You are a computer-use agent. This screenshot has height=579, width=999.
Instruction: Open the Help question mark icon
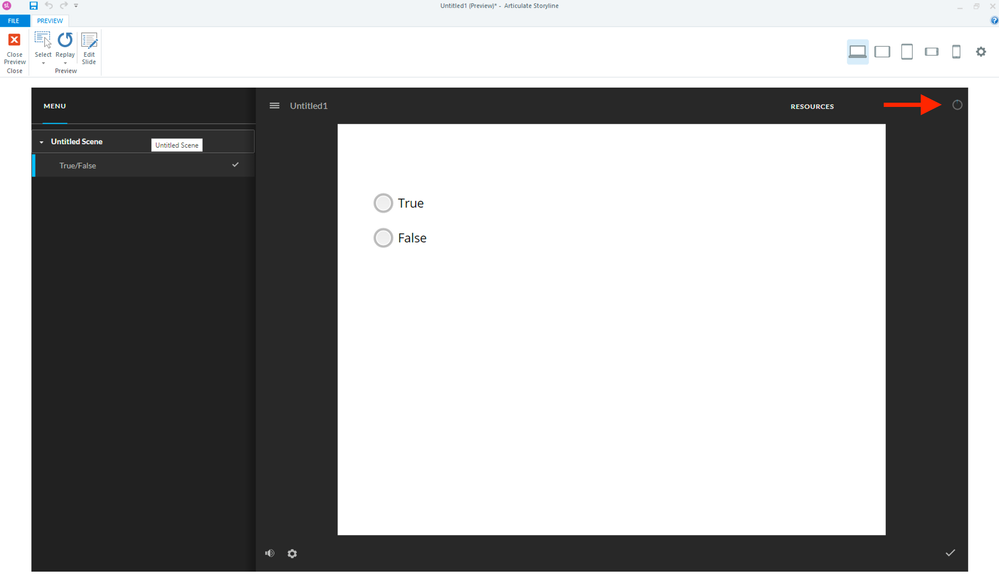(994, 20)
